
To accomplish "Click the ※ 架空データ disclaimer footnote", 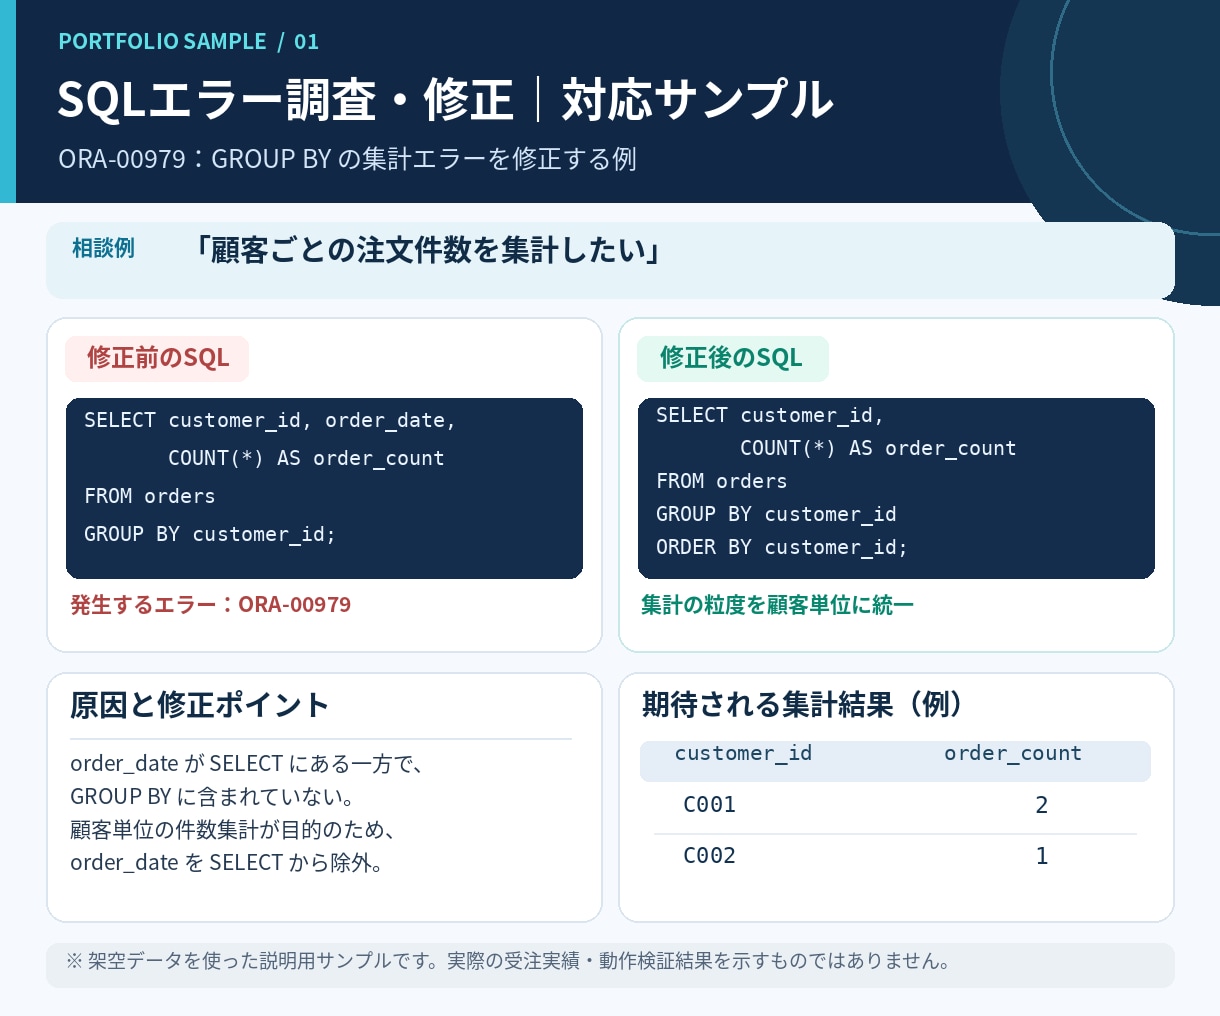I will (x=508, y=961).
